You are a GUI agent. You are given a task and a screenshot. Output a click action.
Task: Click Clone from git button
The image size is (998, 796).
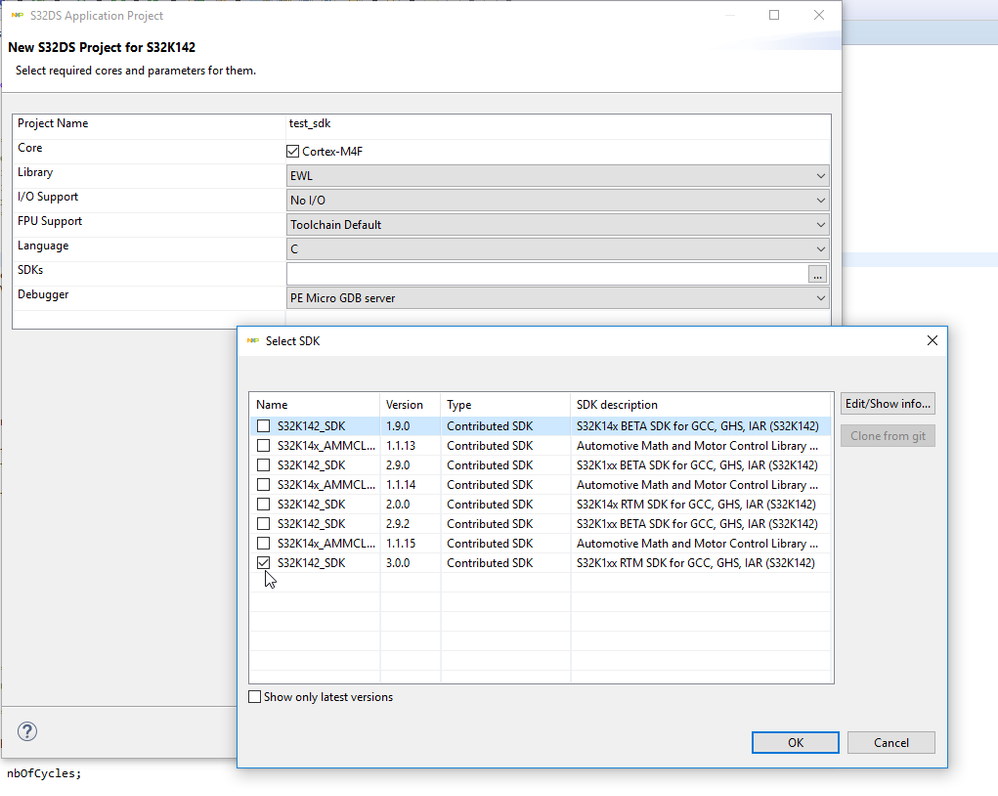pos(887,436)
